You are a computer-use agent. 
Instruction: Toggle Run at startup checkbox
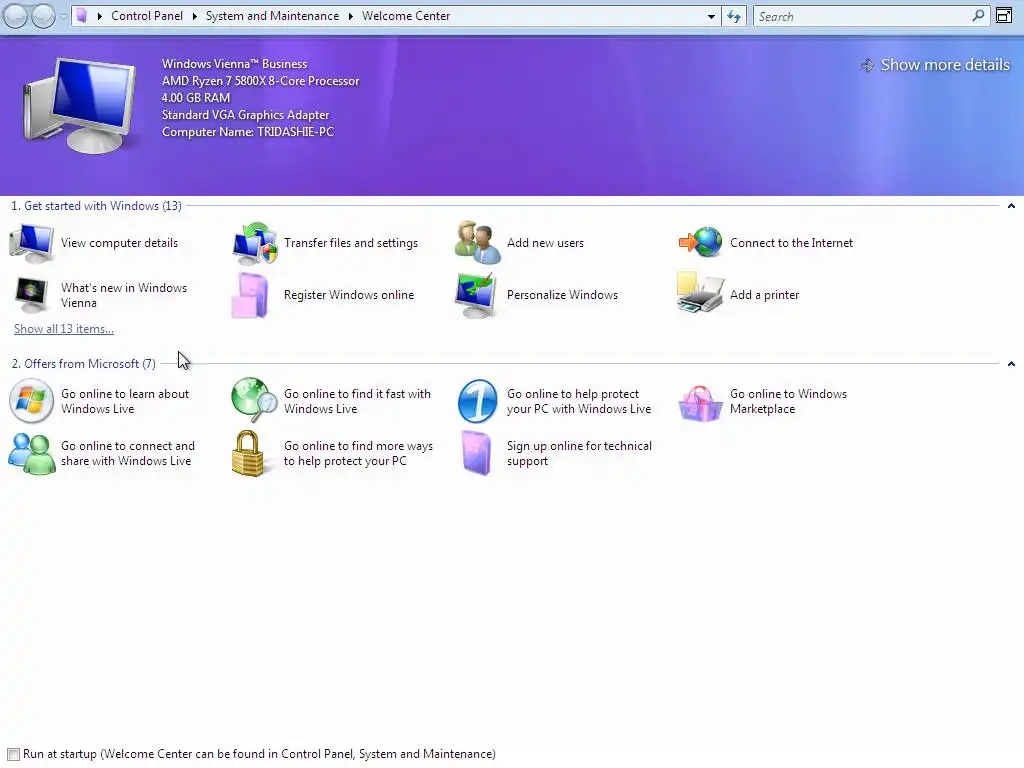13,754
